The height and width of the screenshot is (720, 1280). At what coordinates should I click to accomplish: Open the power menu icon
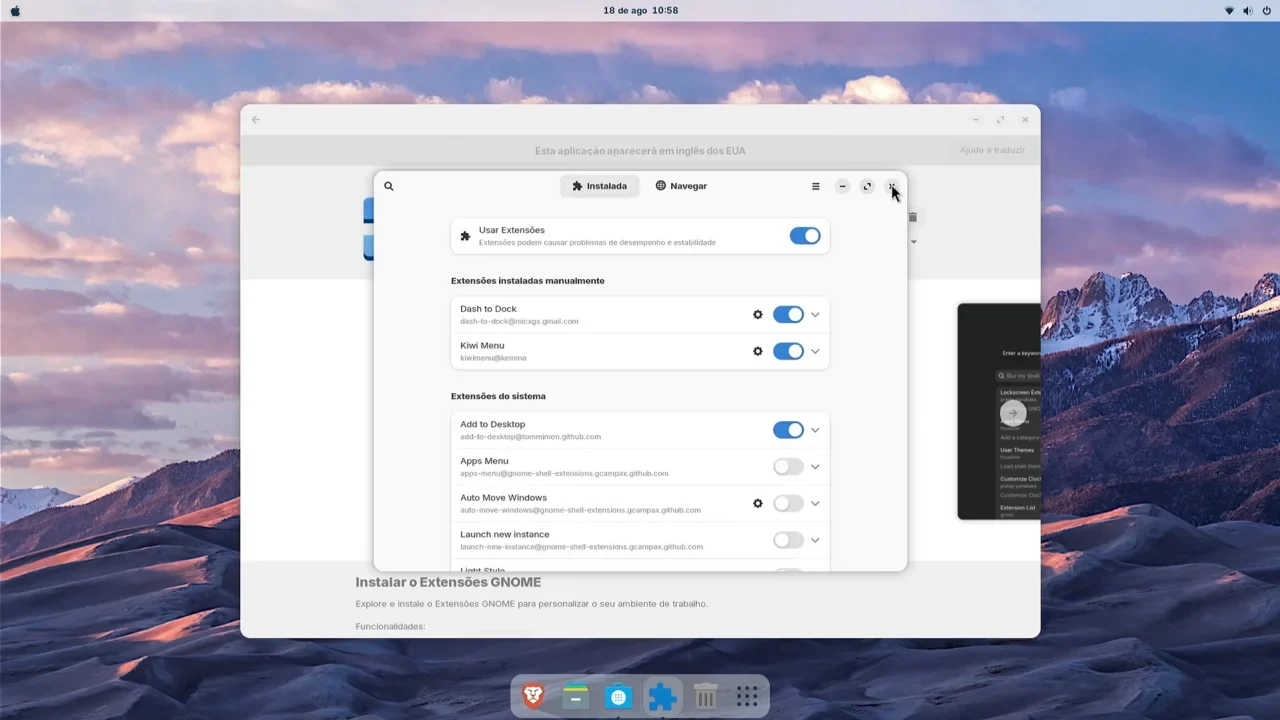[1267, 11]
